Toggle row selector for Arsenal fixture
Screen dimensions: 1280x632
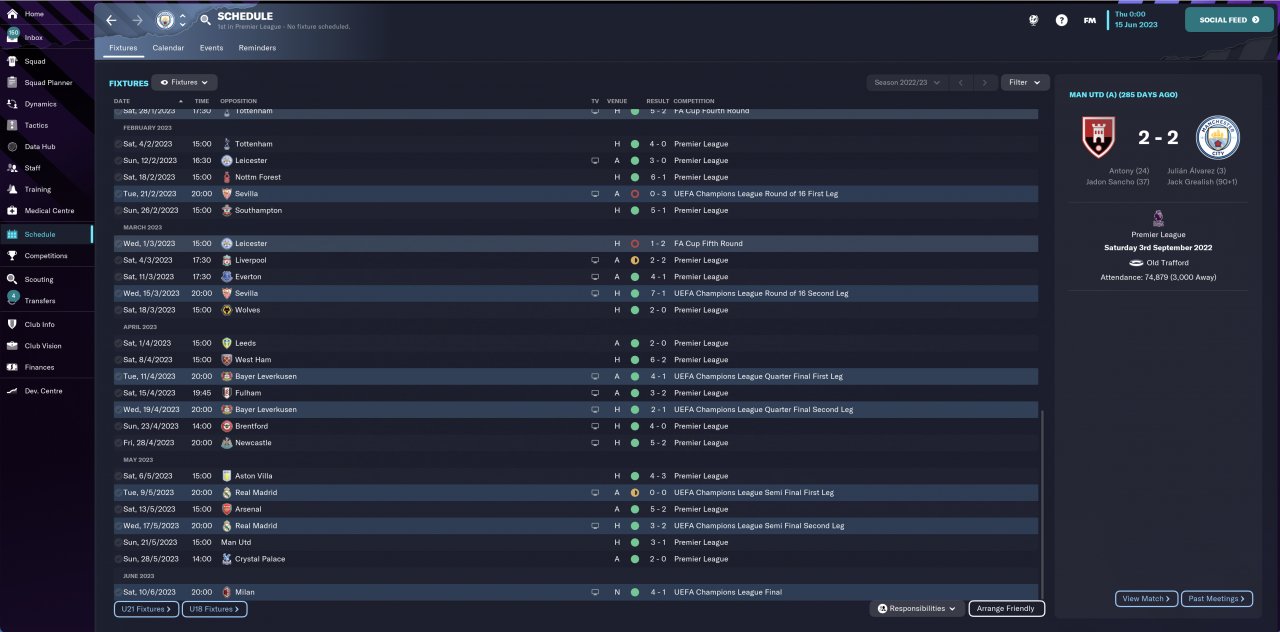[118, 509]
